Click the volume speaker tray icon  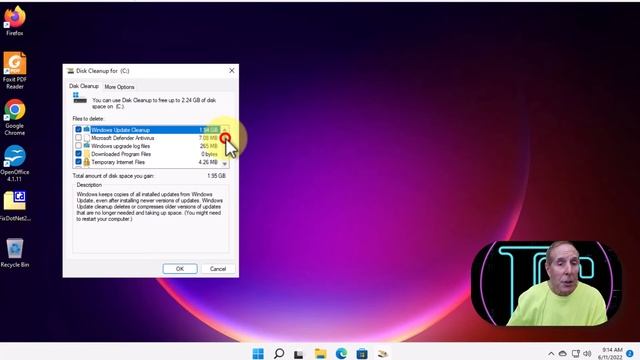coord(587,353)
